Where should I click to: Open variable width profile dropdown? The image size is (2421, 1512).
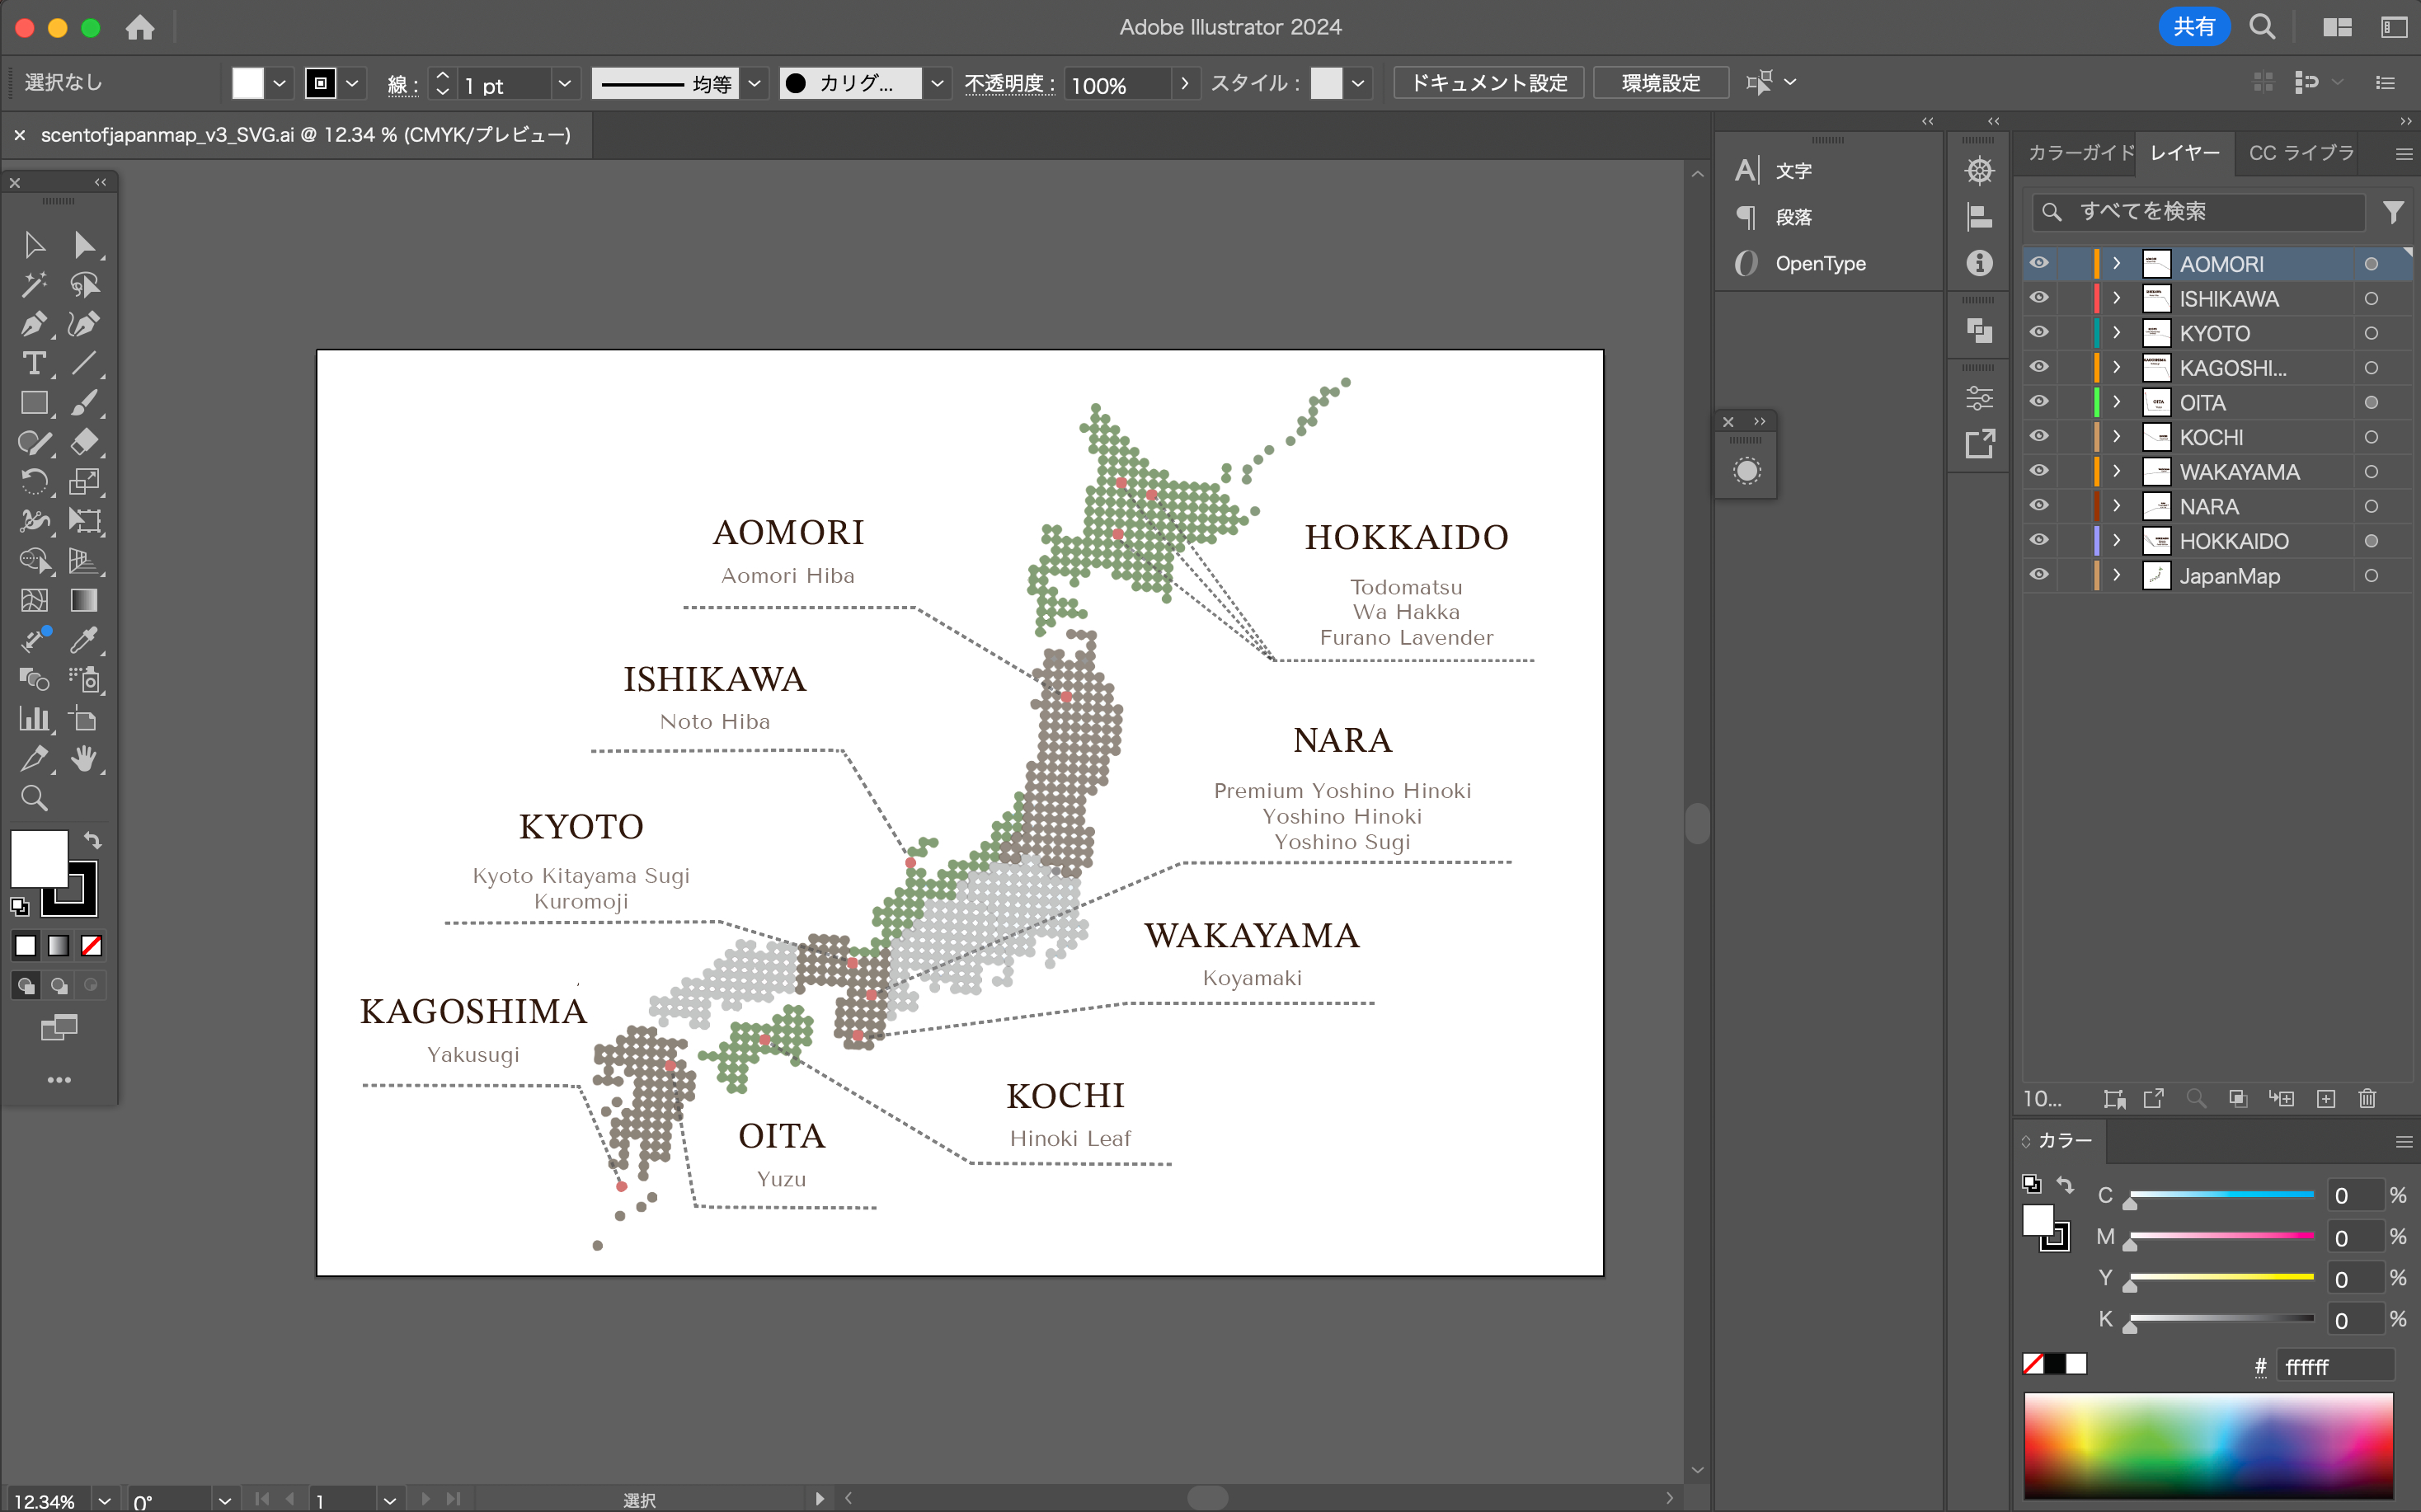755,83
